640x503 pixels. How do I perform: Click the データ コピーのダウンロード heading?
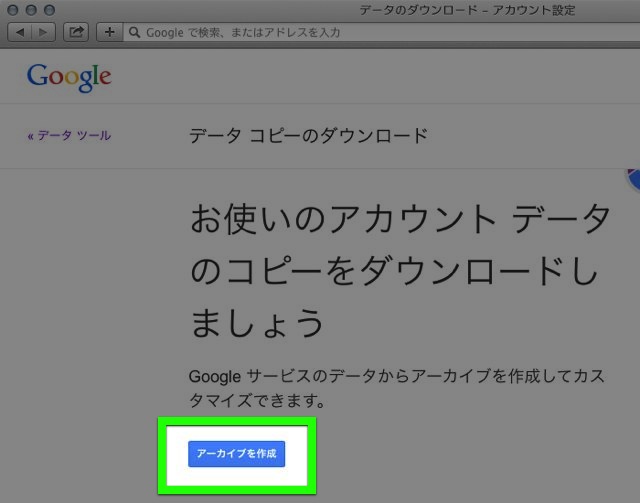pos(309,136)
